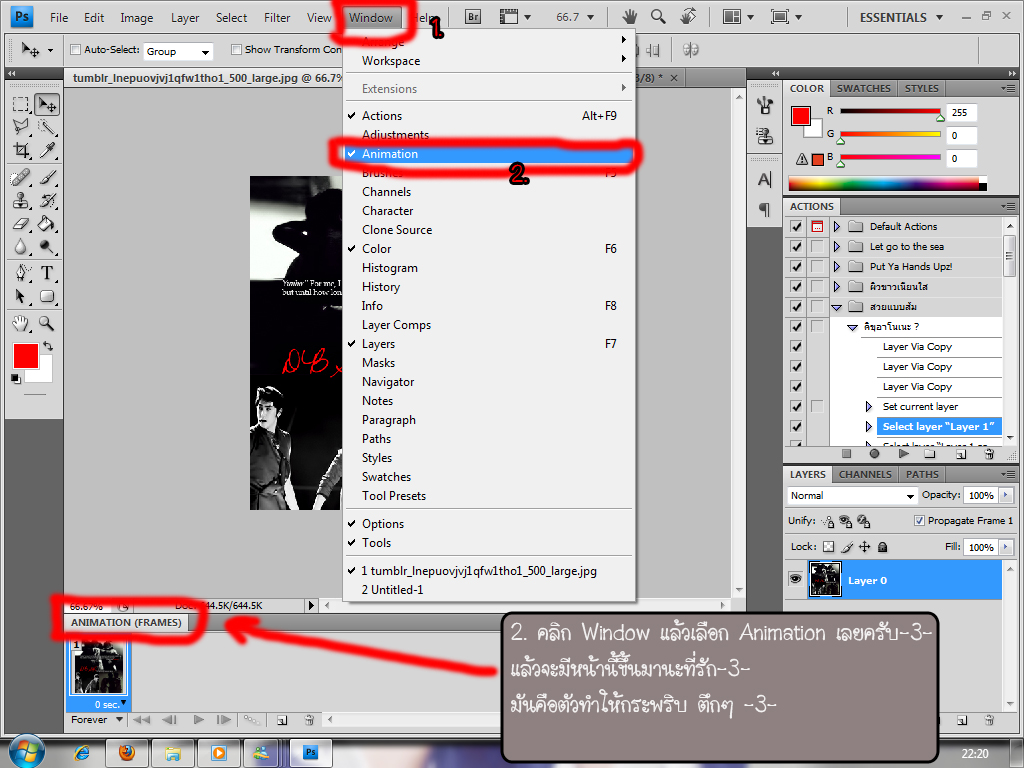Select the Hand tool in toolbox
Image resolution: width=1024 pixels, height=768 pixels.
coord(22,323)
